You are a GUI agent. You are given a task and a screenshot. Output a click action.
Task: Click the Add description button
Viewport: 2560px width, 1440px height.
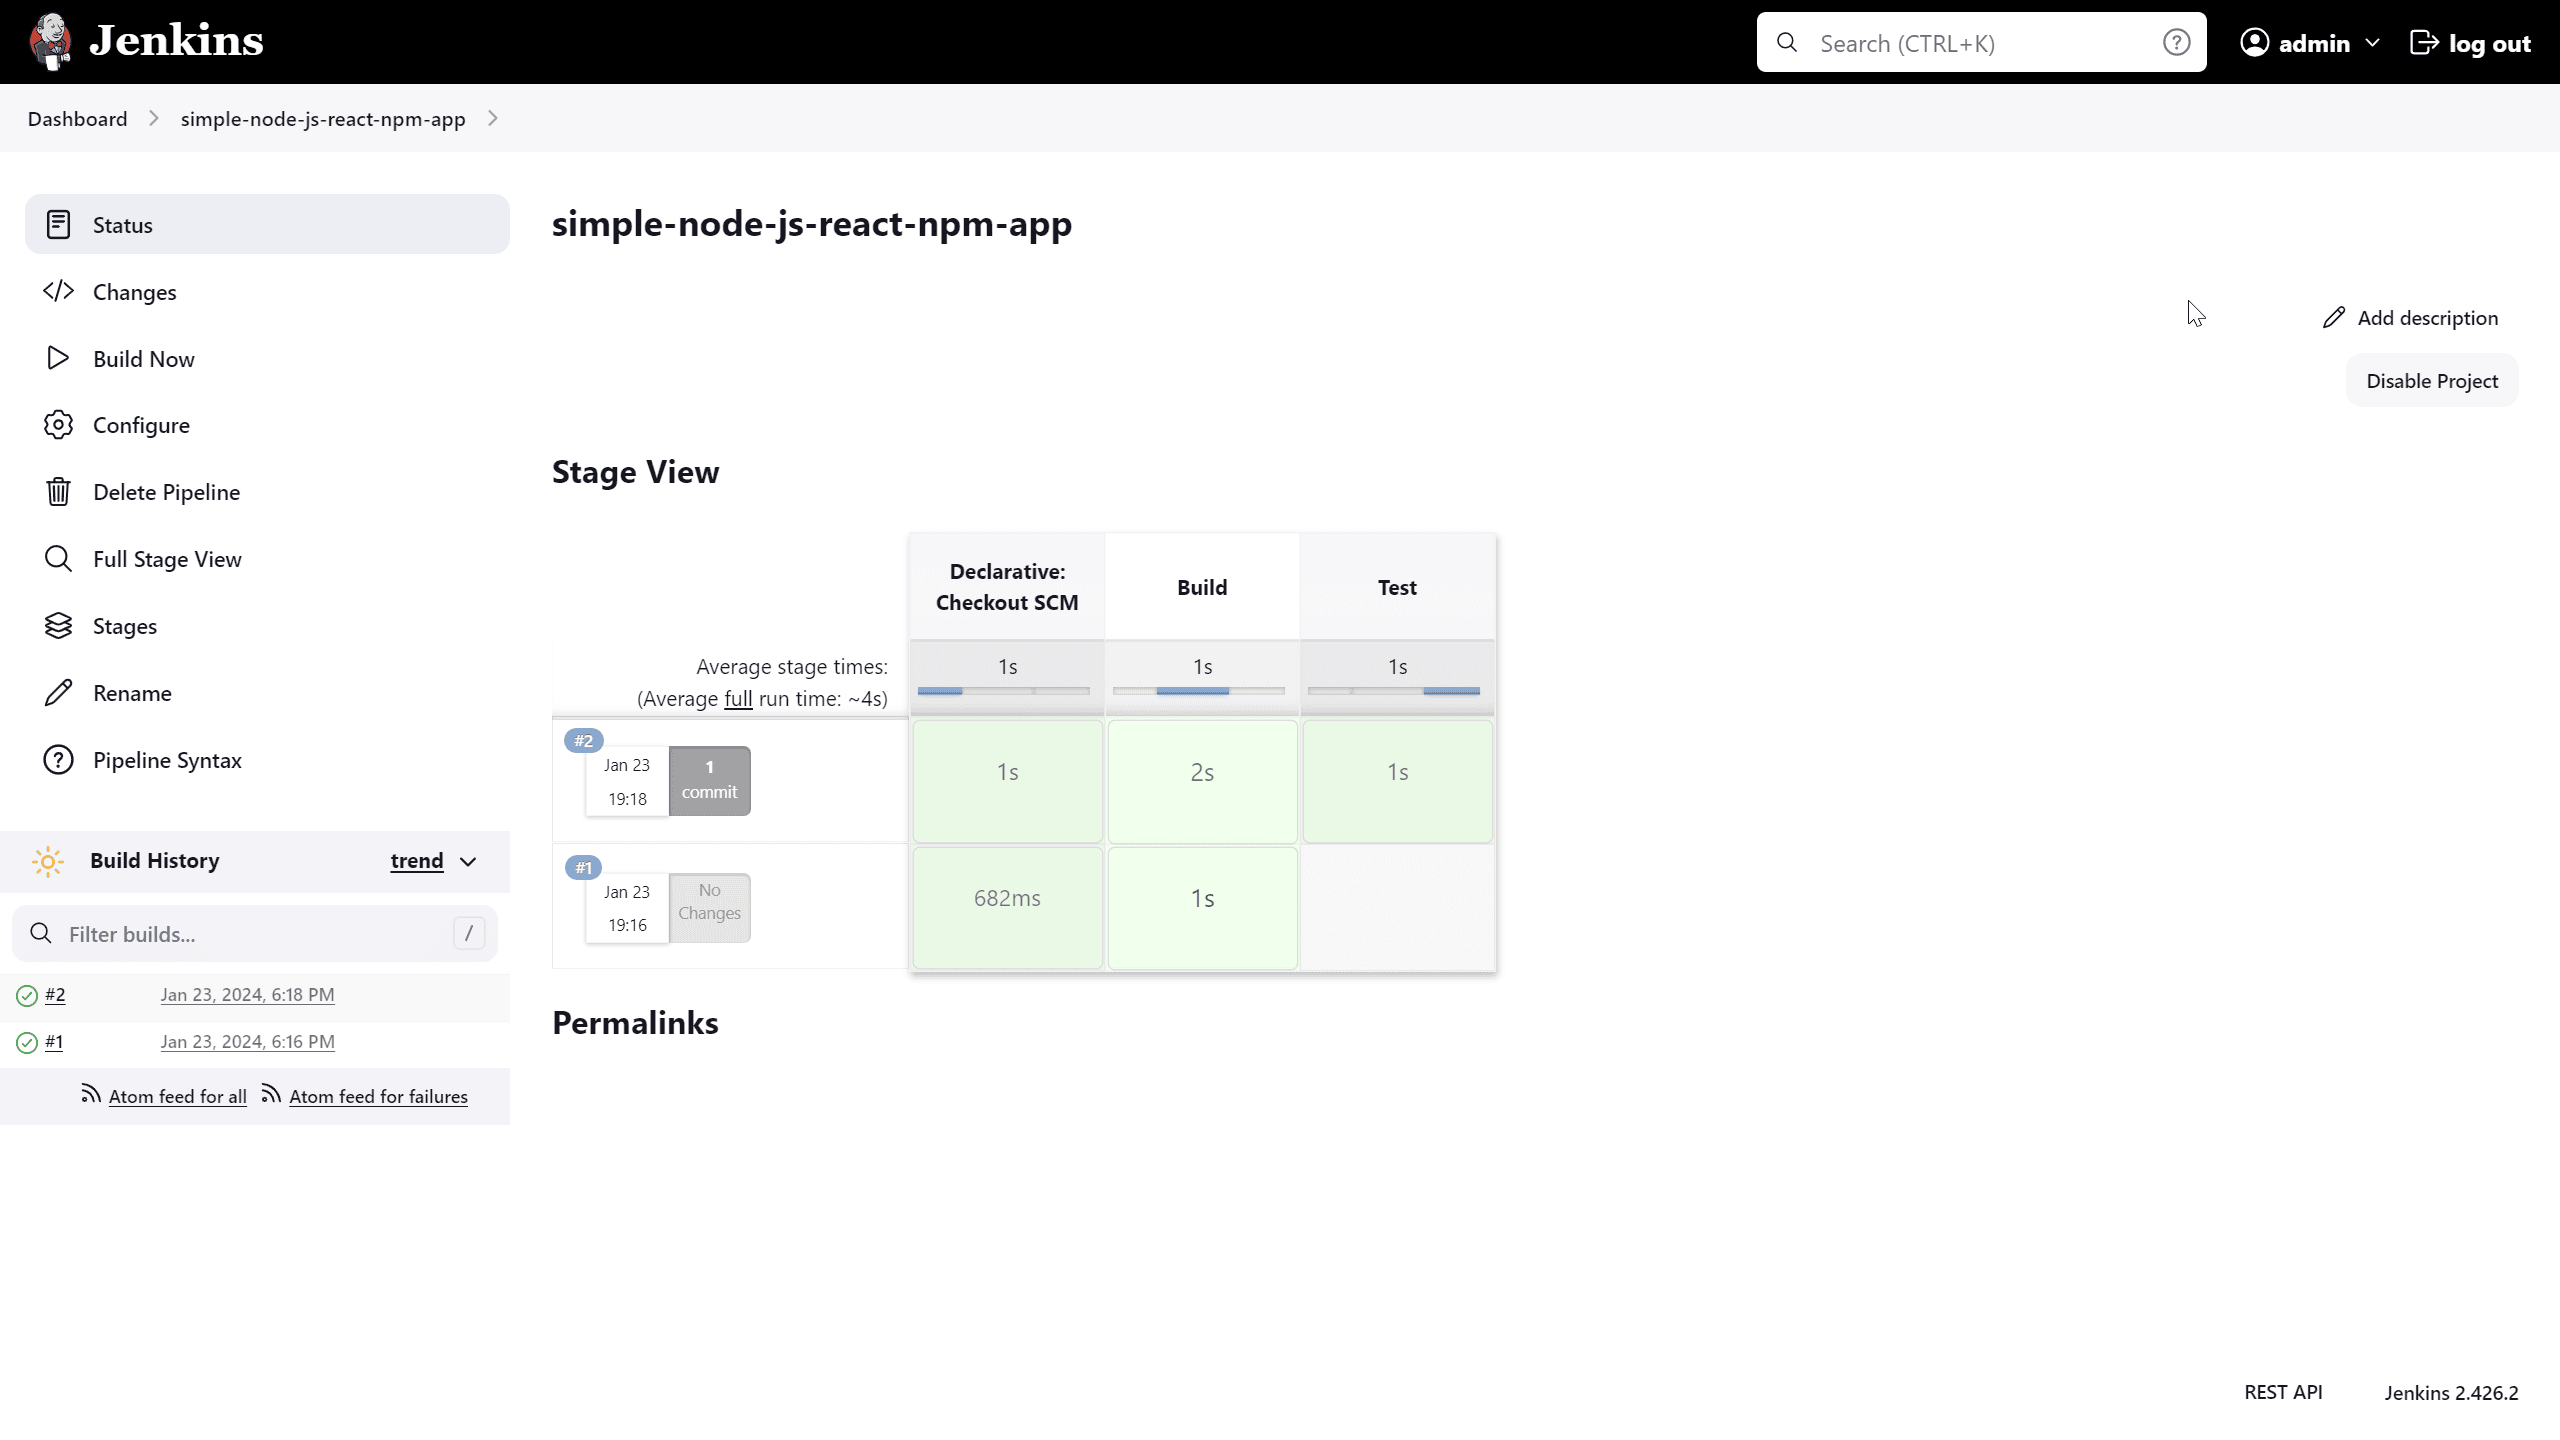click(x=2411, y=318)
